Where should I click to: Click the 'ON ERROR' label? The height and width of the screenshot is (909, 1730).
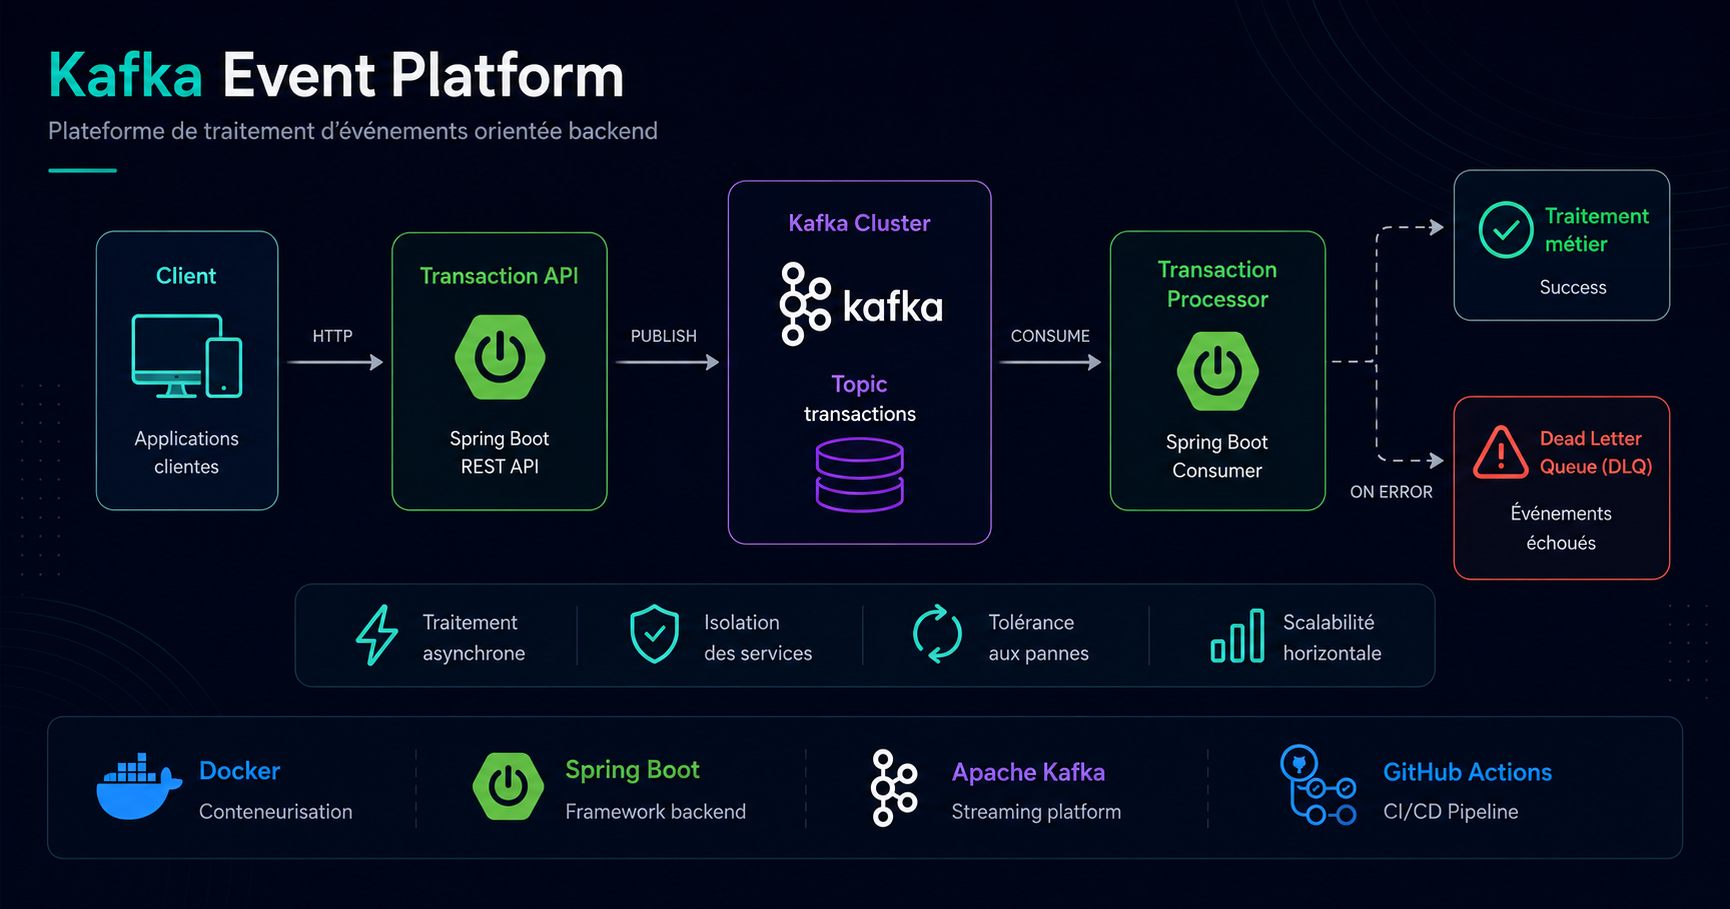click(1391, 492)
